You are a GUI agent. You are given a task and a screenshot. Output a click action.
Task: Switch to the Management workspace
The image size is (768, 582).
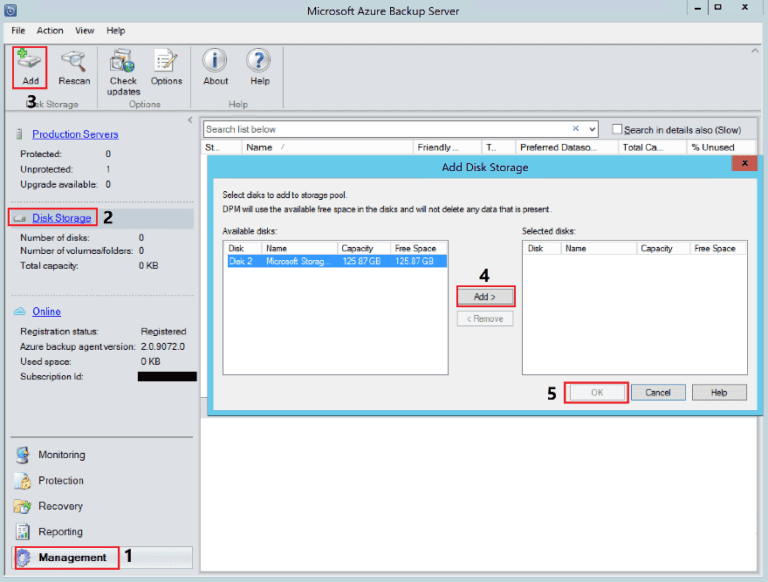click(x=72, y=558)
